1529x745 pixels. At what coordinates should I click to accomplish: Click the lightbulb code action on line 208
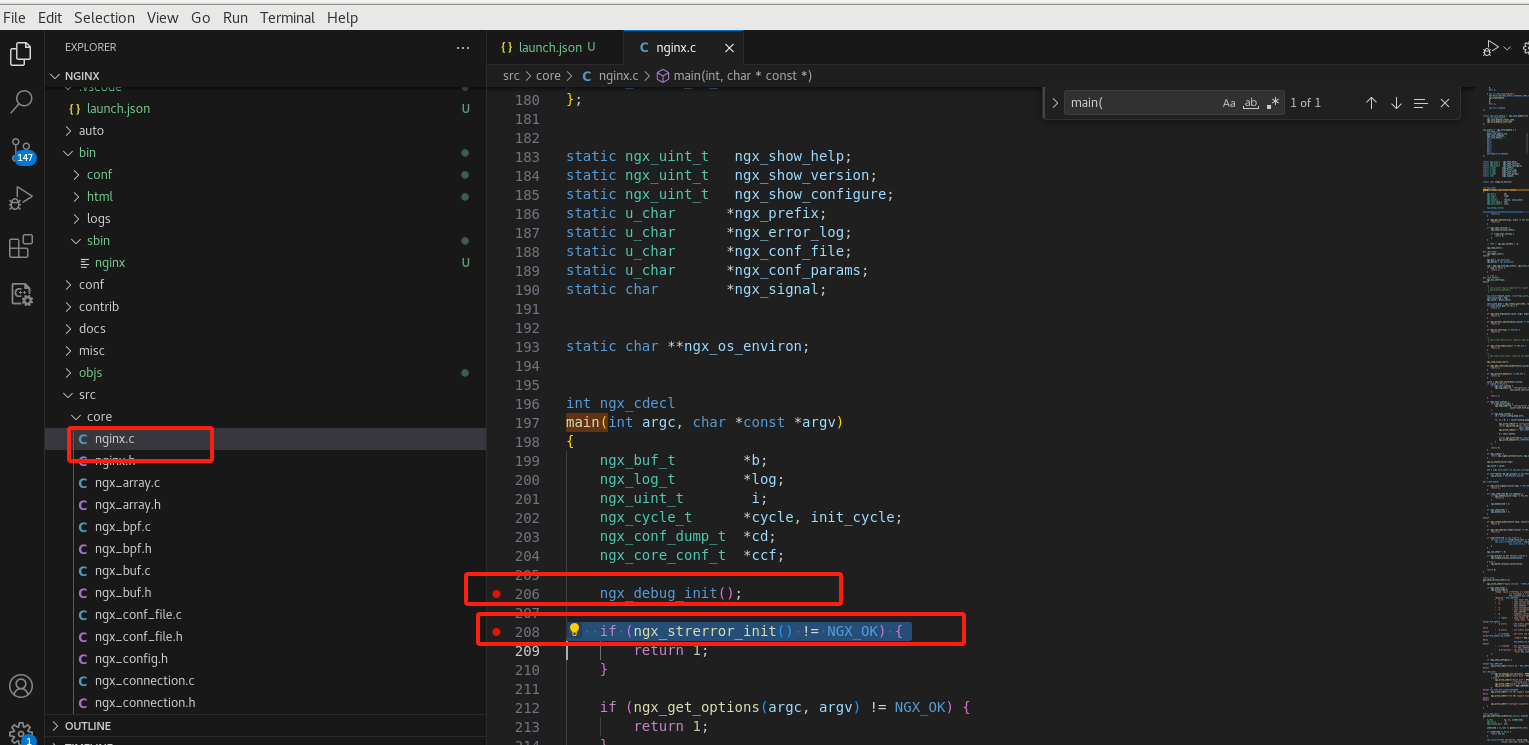(x=575, y=631)
